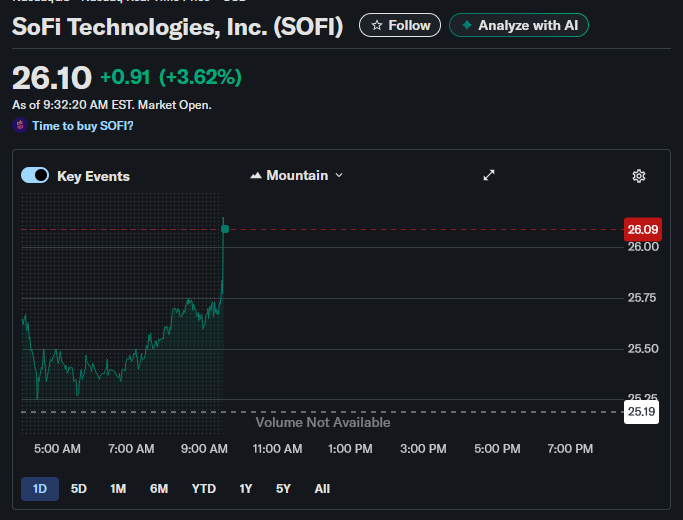Click the SoFi Technologies, Inc. (SOFI) title
683x520 pixels.
pos(177,27)
